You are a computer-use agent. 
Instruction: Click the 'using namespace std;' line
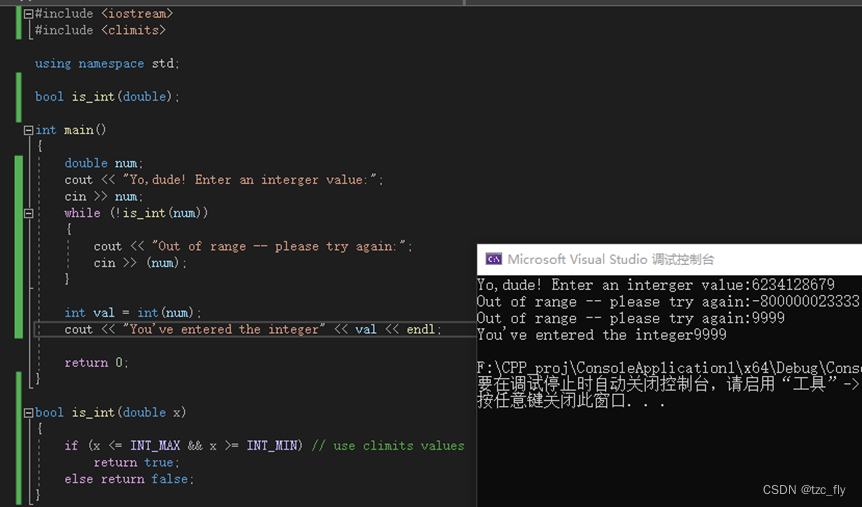click(x=107, y=64)
